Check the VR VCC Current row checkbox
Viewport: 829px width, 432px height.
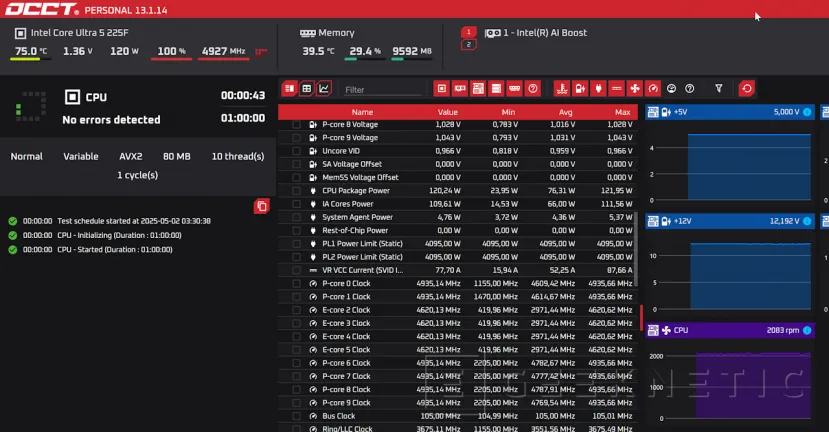[x=297, y=270]
